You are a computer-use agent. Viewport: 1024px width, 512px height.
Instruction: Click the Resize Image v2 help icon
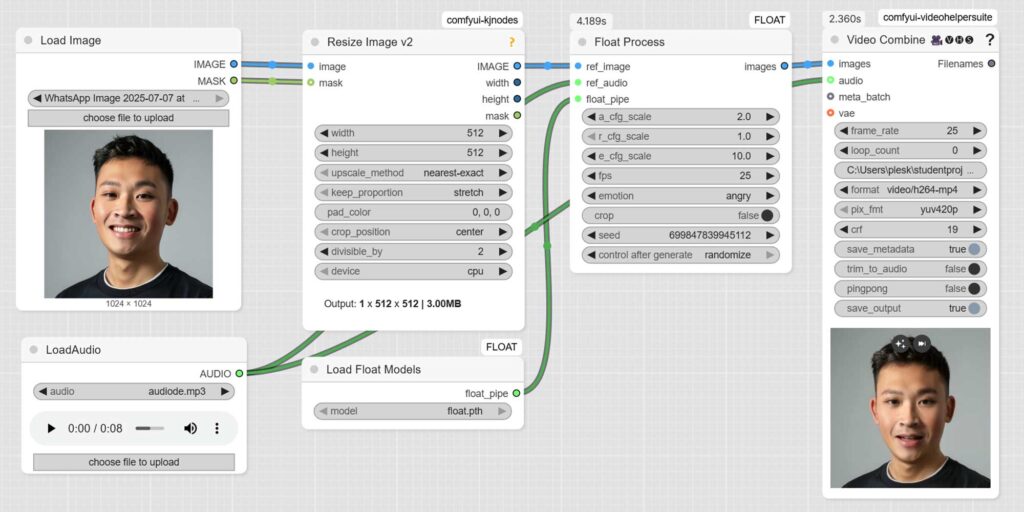point(512,42)
